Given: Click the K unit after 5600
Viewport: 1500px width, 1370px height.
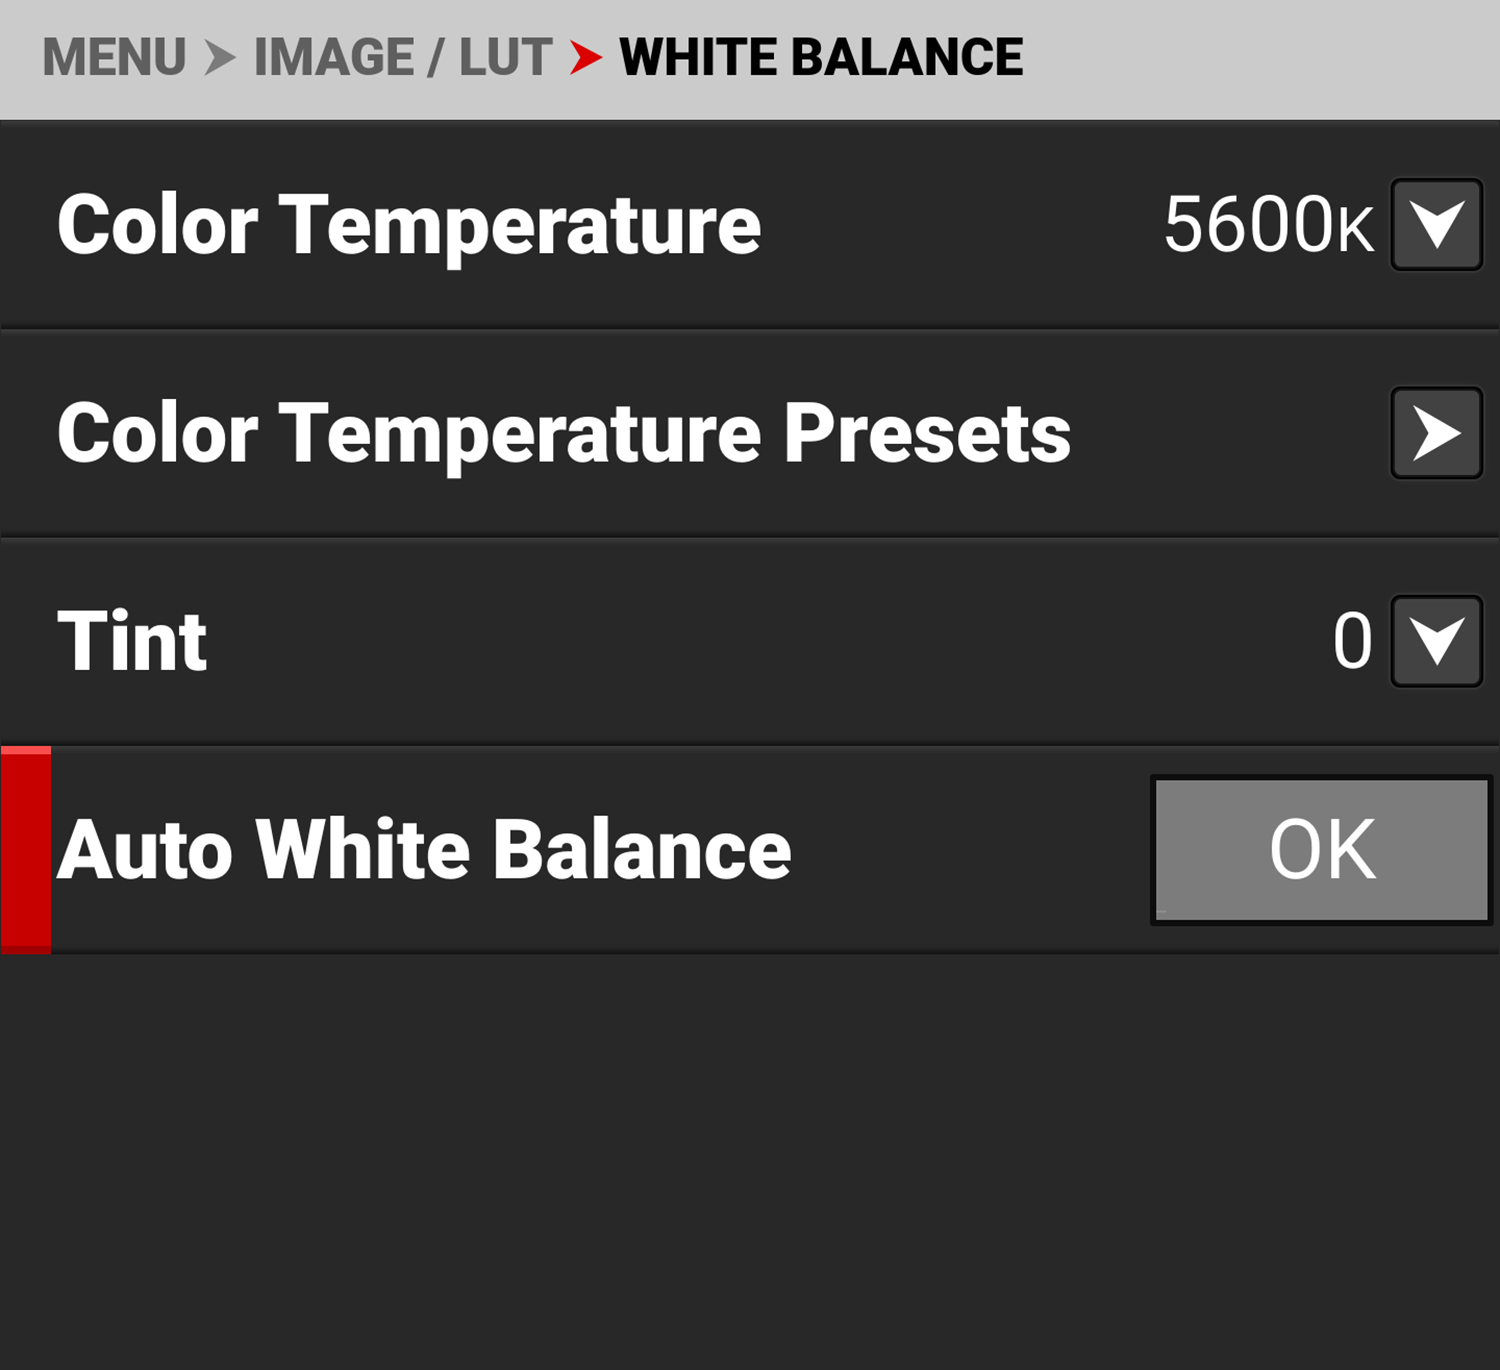Looking at the screenshot, I should coord(1356,230).
